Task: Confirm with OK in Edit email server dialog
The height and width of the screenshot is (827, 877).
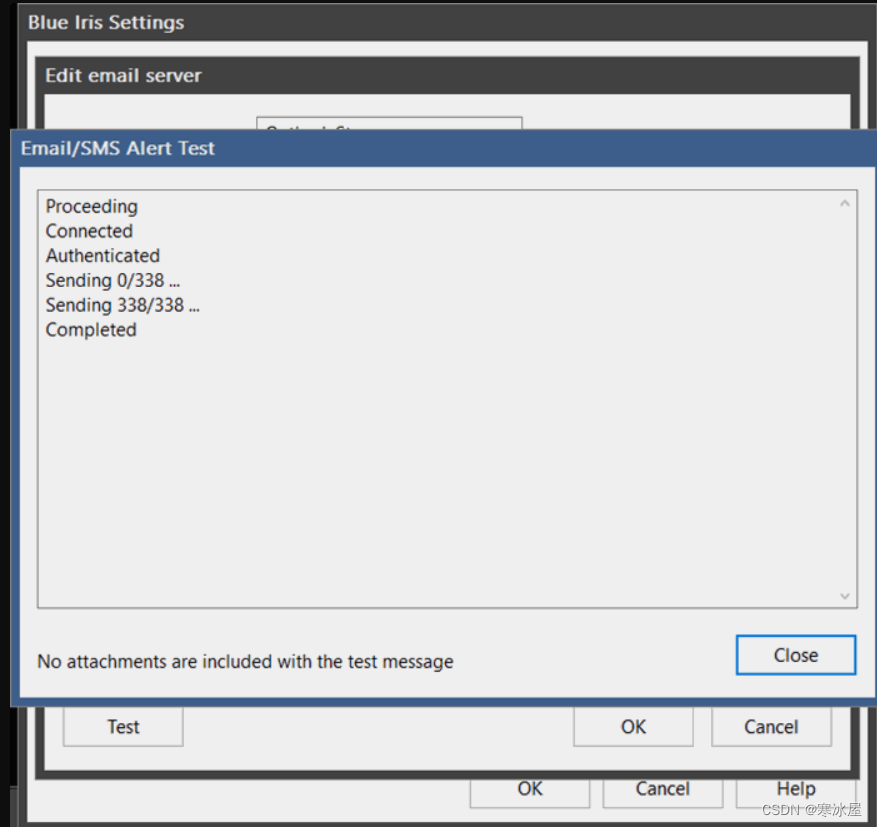Action: click(633, 726)
